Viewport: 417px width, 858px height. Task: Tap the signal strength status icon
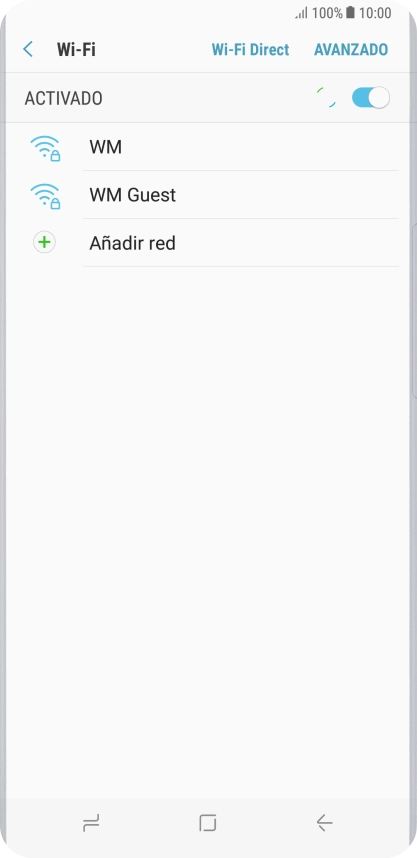point(302,13)
